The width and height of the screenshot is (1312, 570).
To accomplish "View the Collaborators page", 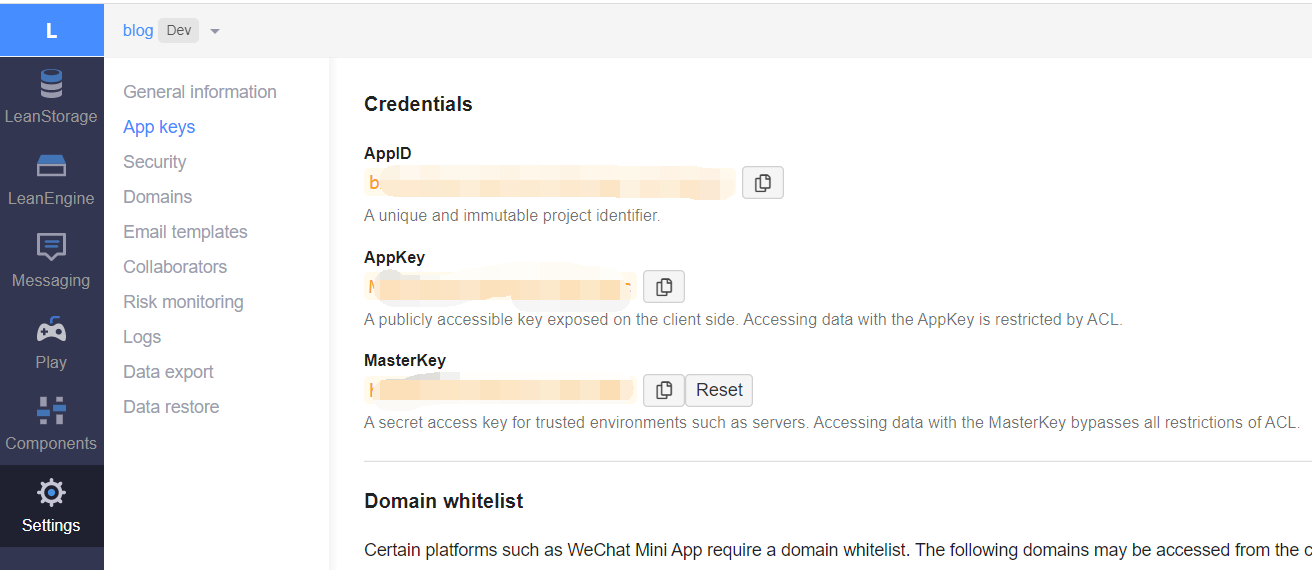I will click(175, 267).
